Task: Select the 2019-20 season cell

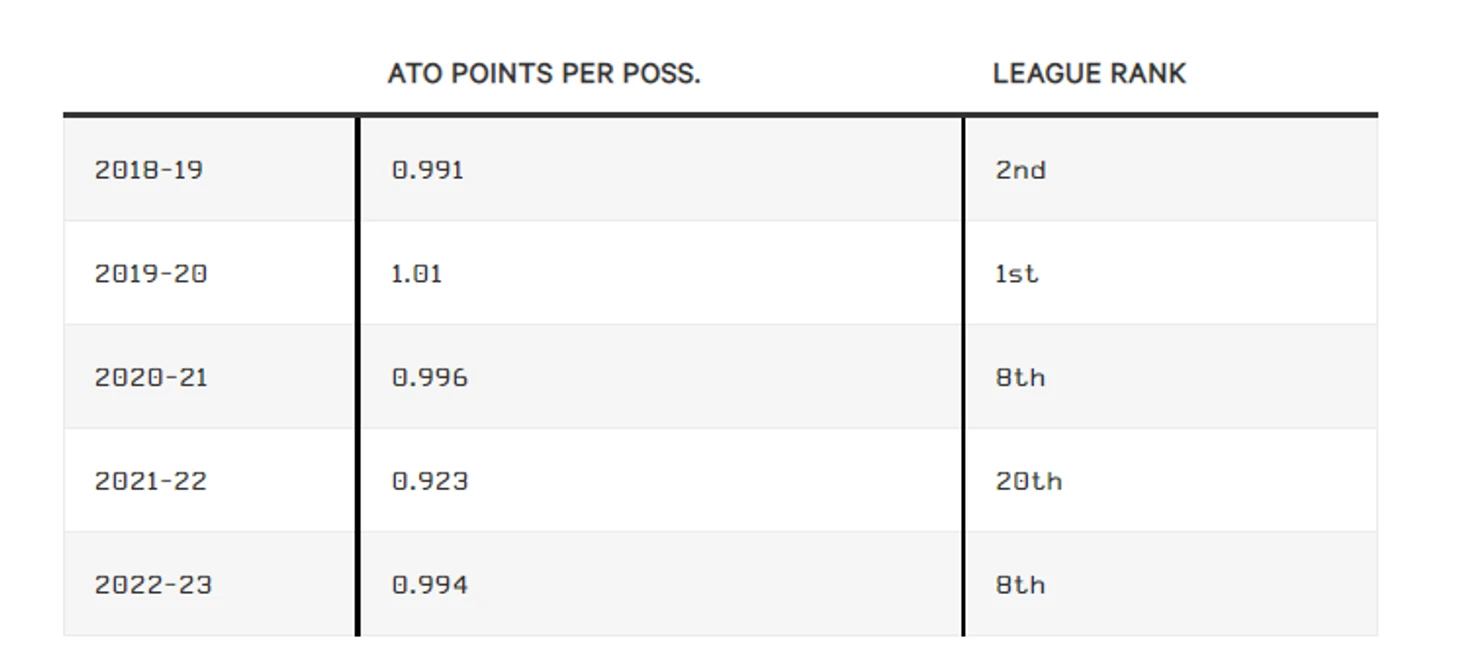Action: coord(150,273)
